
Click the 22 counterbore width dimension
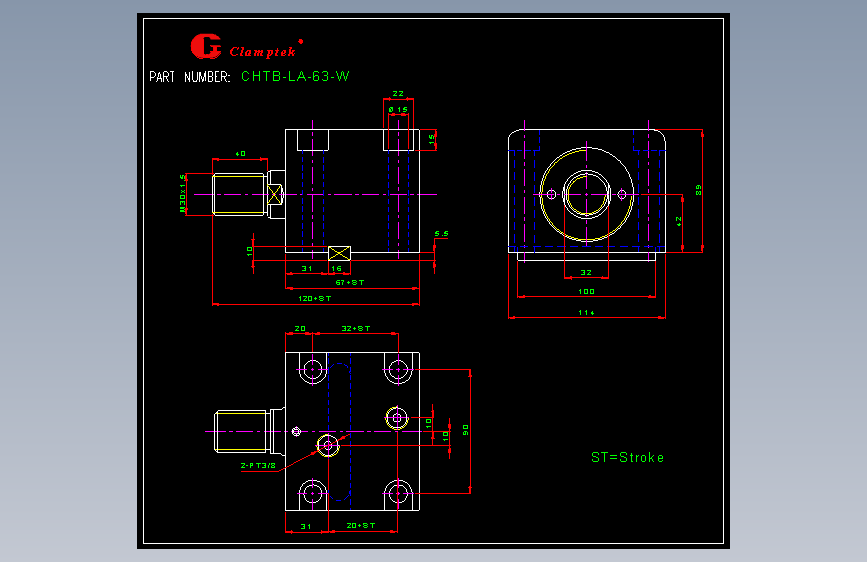[x=398, y=93]
